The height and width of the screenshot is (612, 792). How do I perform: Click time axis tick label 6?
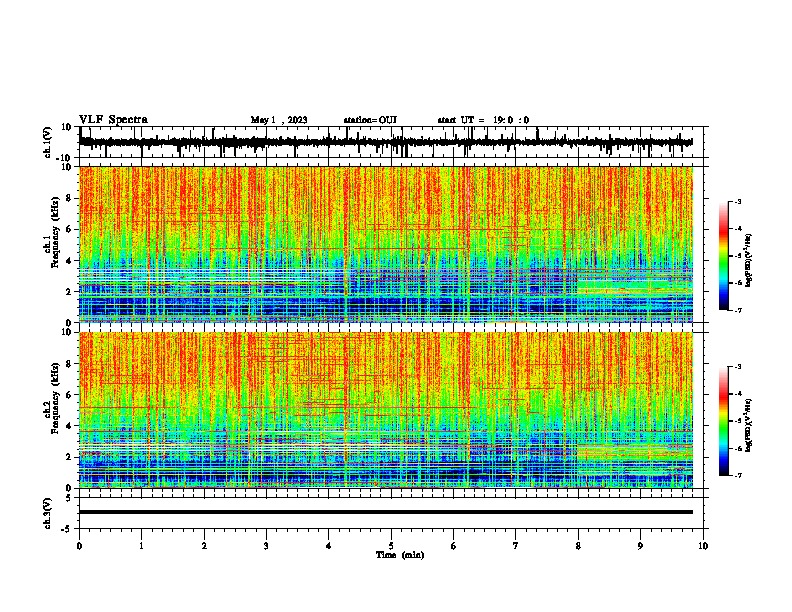(x=454, y=546)
